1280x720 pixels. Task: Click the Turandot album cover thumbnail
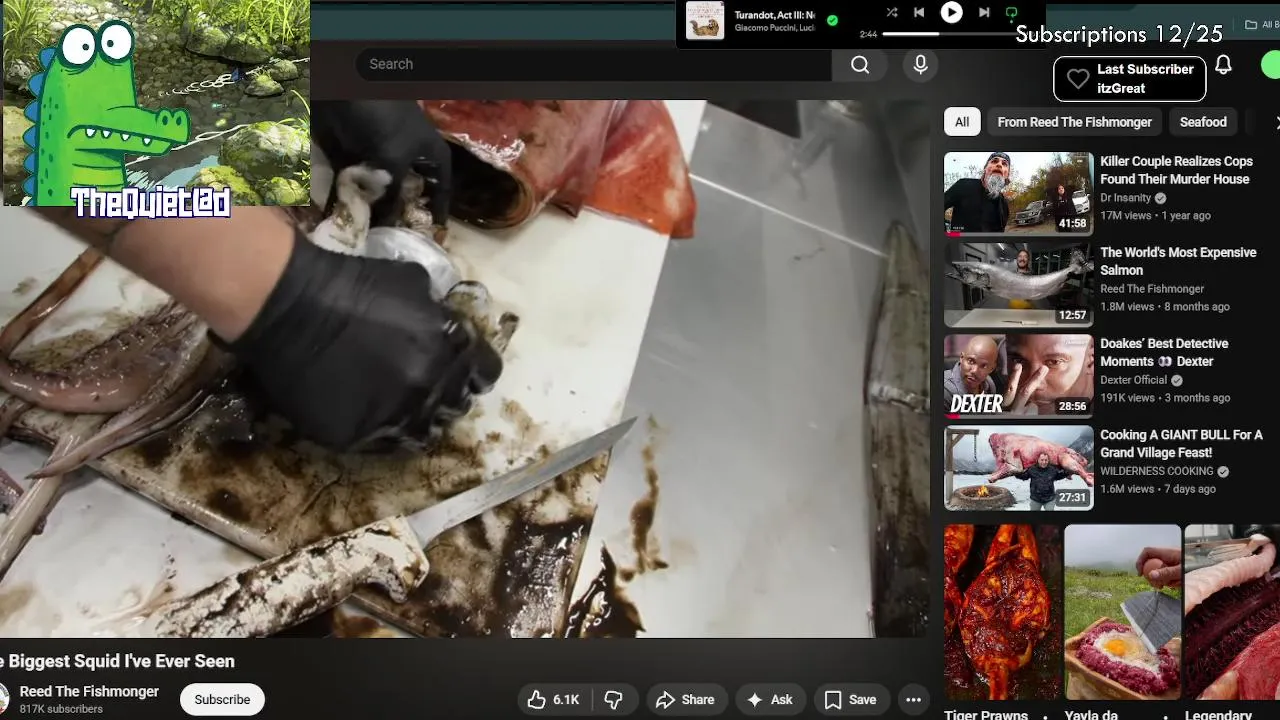705,20
